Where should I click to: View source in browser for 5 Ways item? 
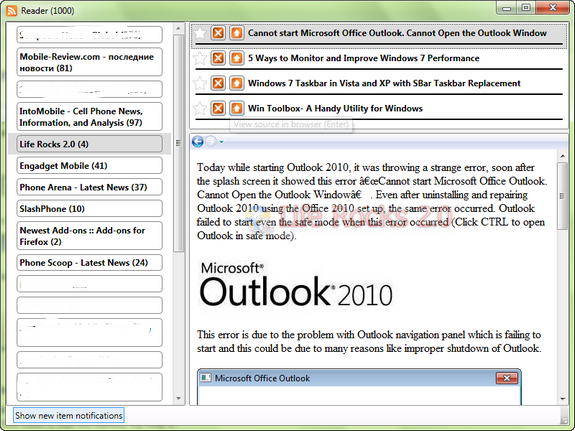click(237, 58)
